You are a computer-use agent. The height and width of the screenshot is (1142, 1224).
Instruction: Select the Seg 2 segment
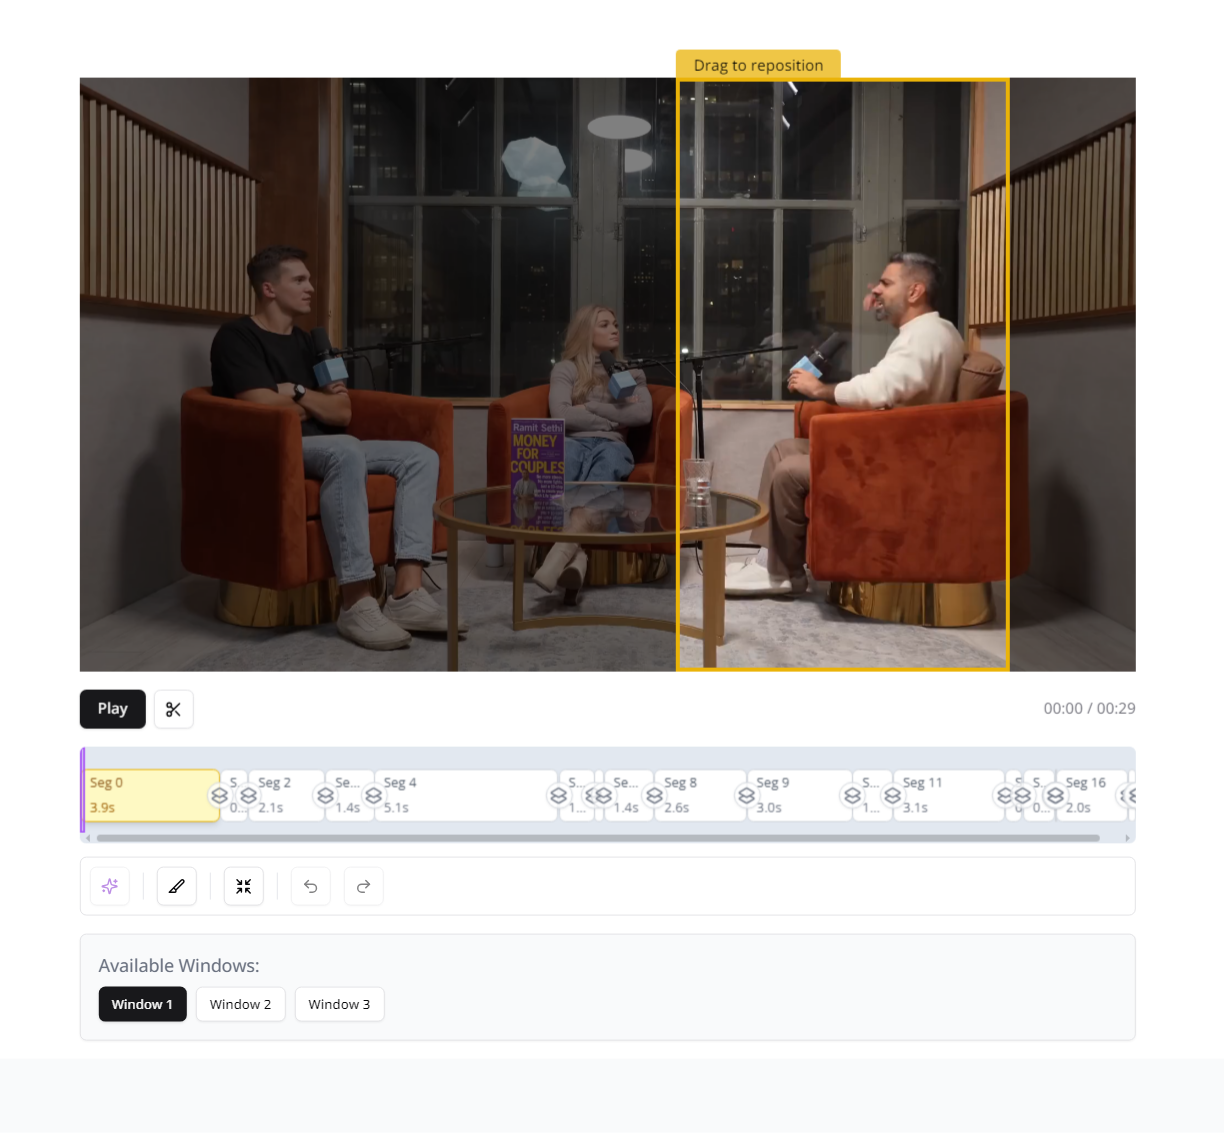pos(286,796)
